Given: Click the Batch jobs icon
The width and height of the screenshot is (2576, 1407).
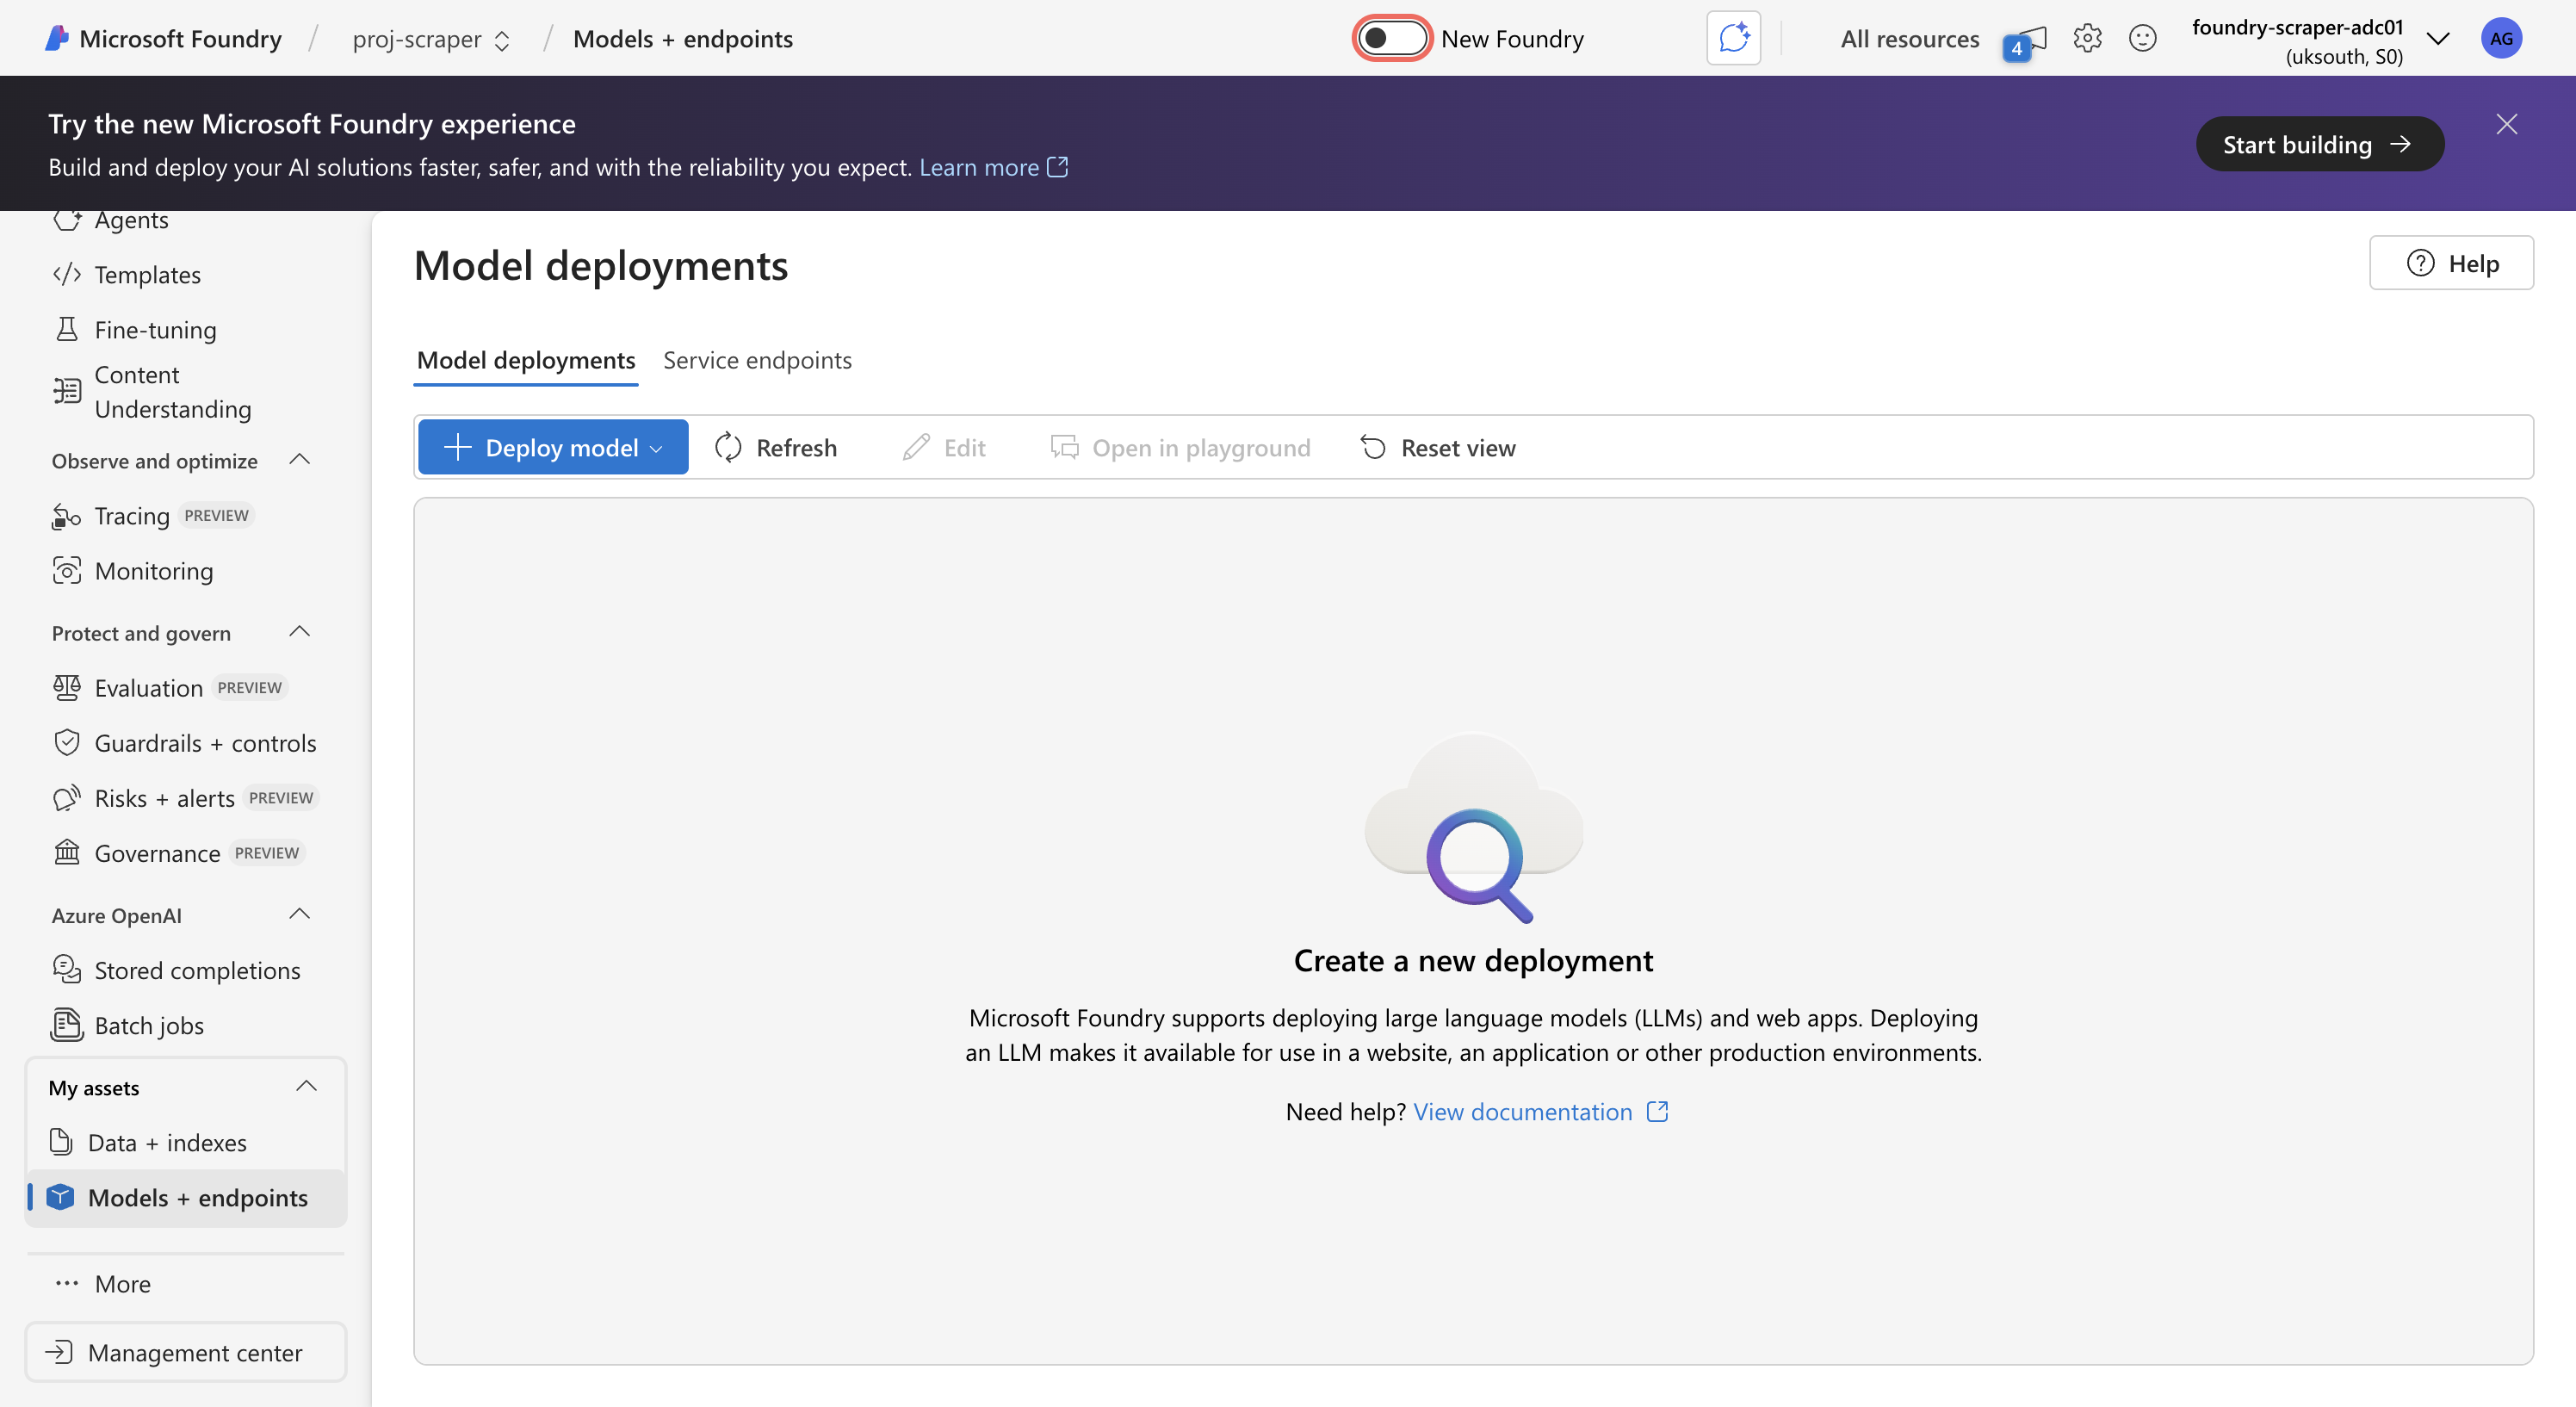Looking at the screenshot, I should click(x=67, y=1025).
